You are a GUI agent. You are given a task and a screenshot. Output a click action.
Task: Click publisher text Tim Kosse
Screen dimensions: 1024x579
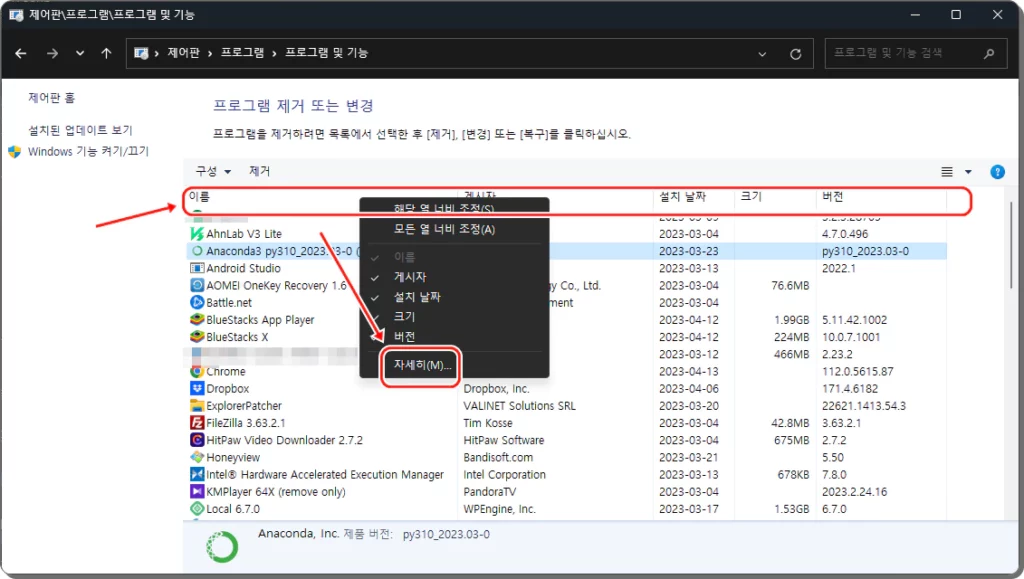pos(488,423)
